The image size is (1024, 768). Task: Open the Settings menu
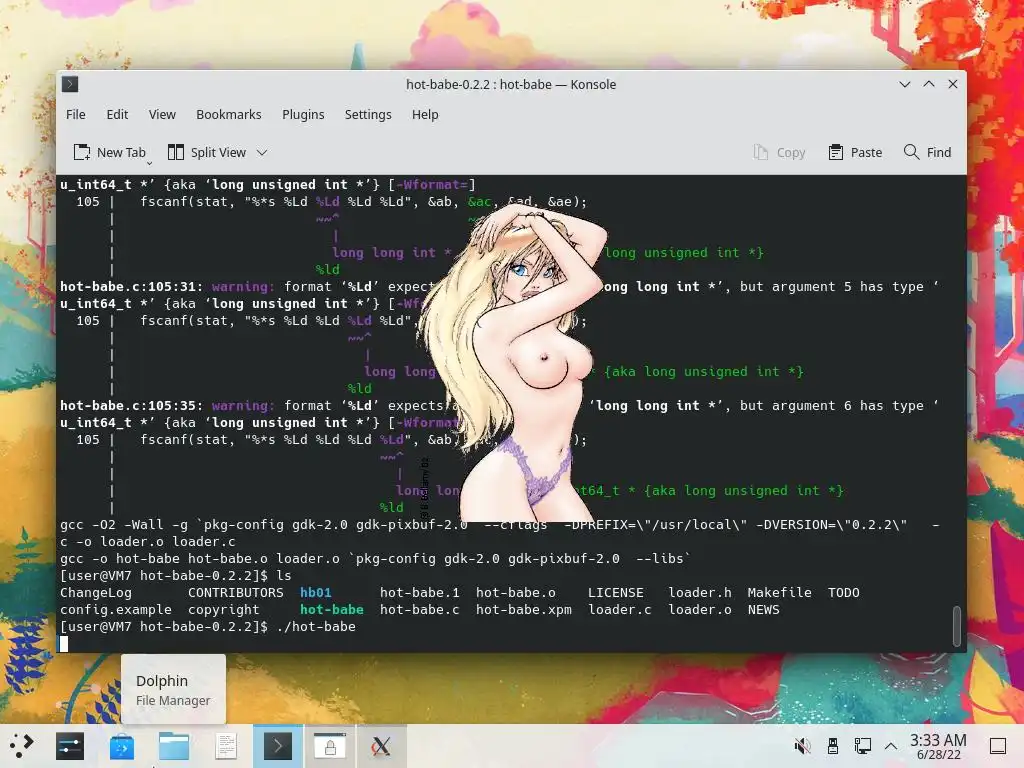point(368,114)
